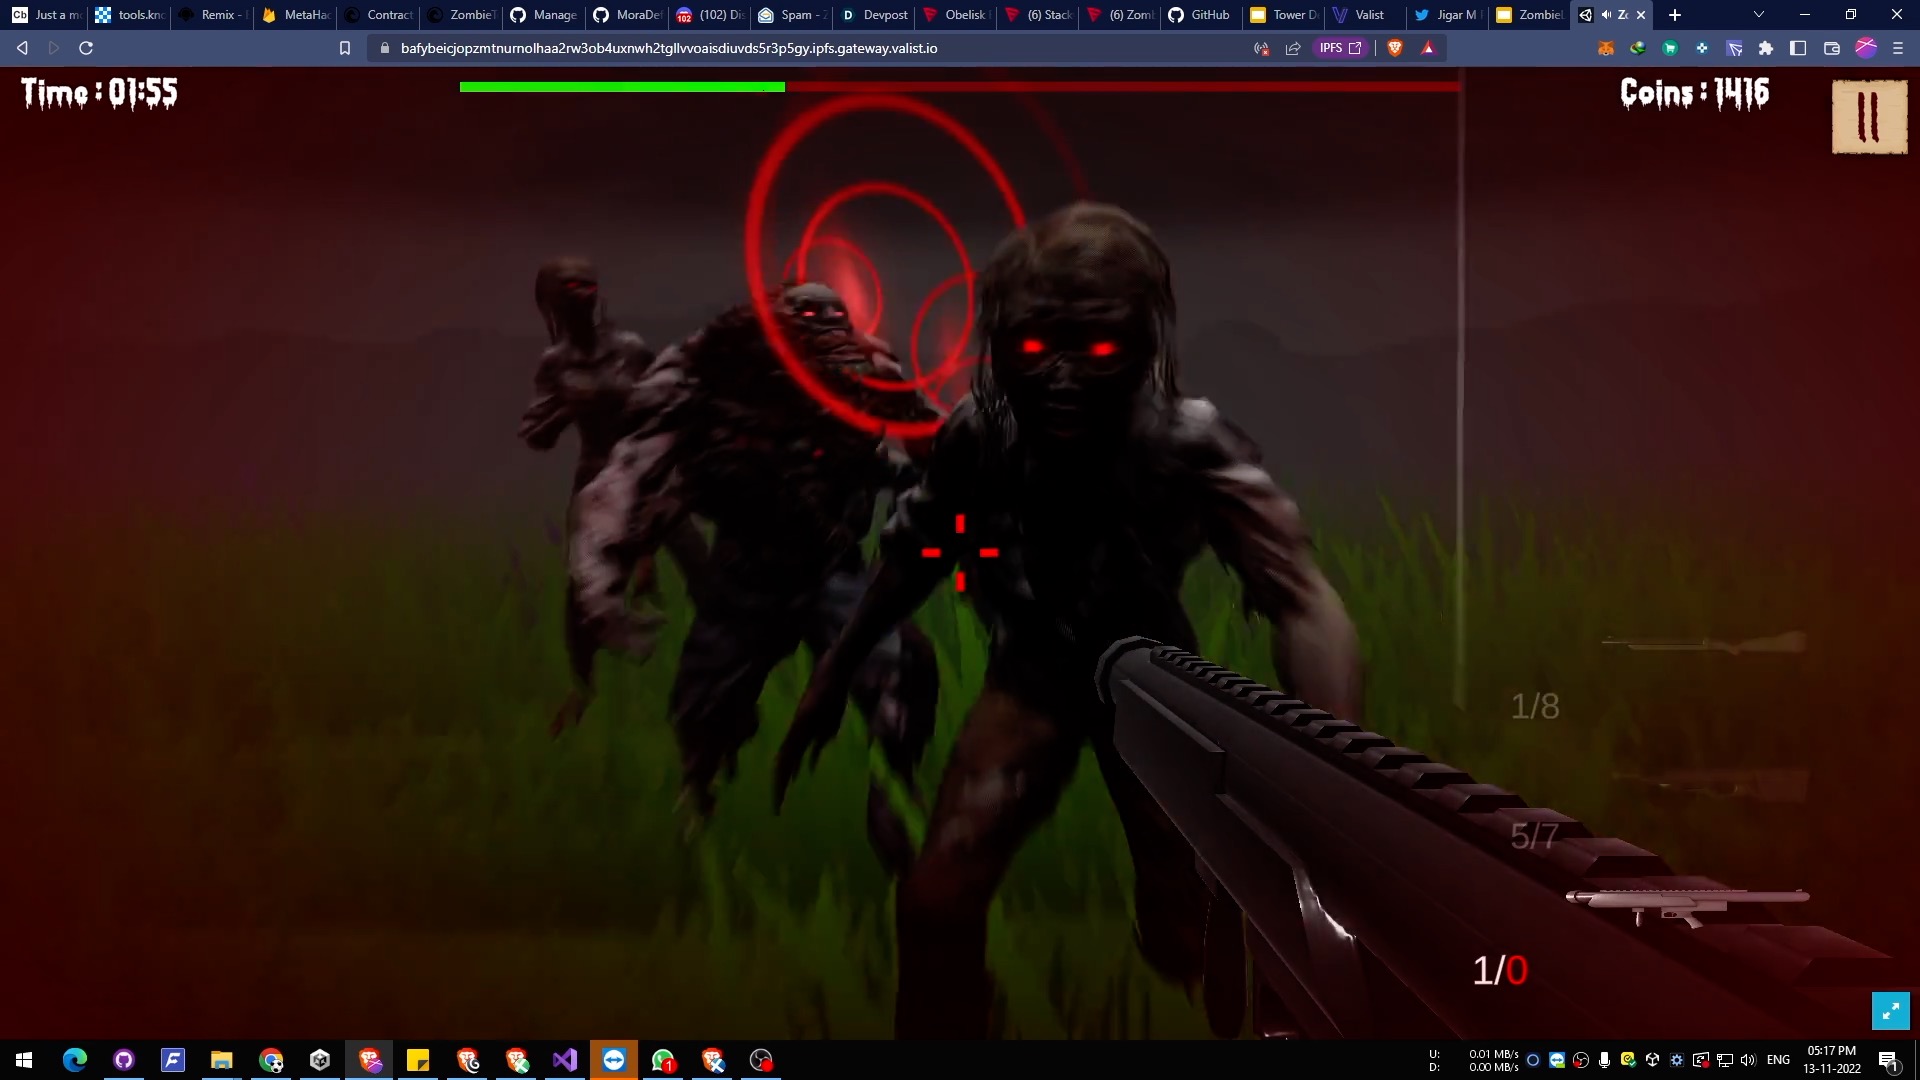Enter fullscreen mode via the expand icon
This screenshot has height=1080, width=1920.
pyautogui.click(x=1890, y=1011)
